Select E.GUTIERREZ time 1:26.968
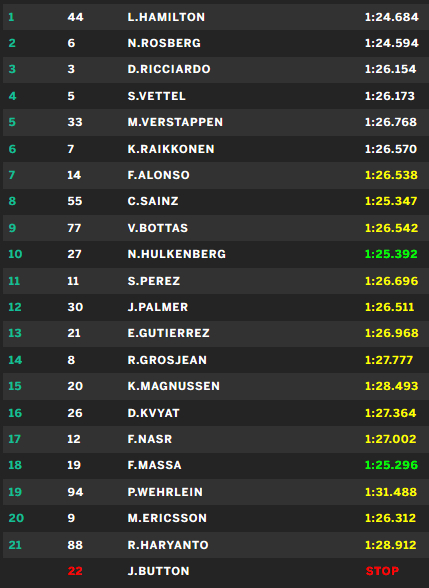Screen dimensions: 429x588 click(x=392, y=333)
